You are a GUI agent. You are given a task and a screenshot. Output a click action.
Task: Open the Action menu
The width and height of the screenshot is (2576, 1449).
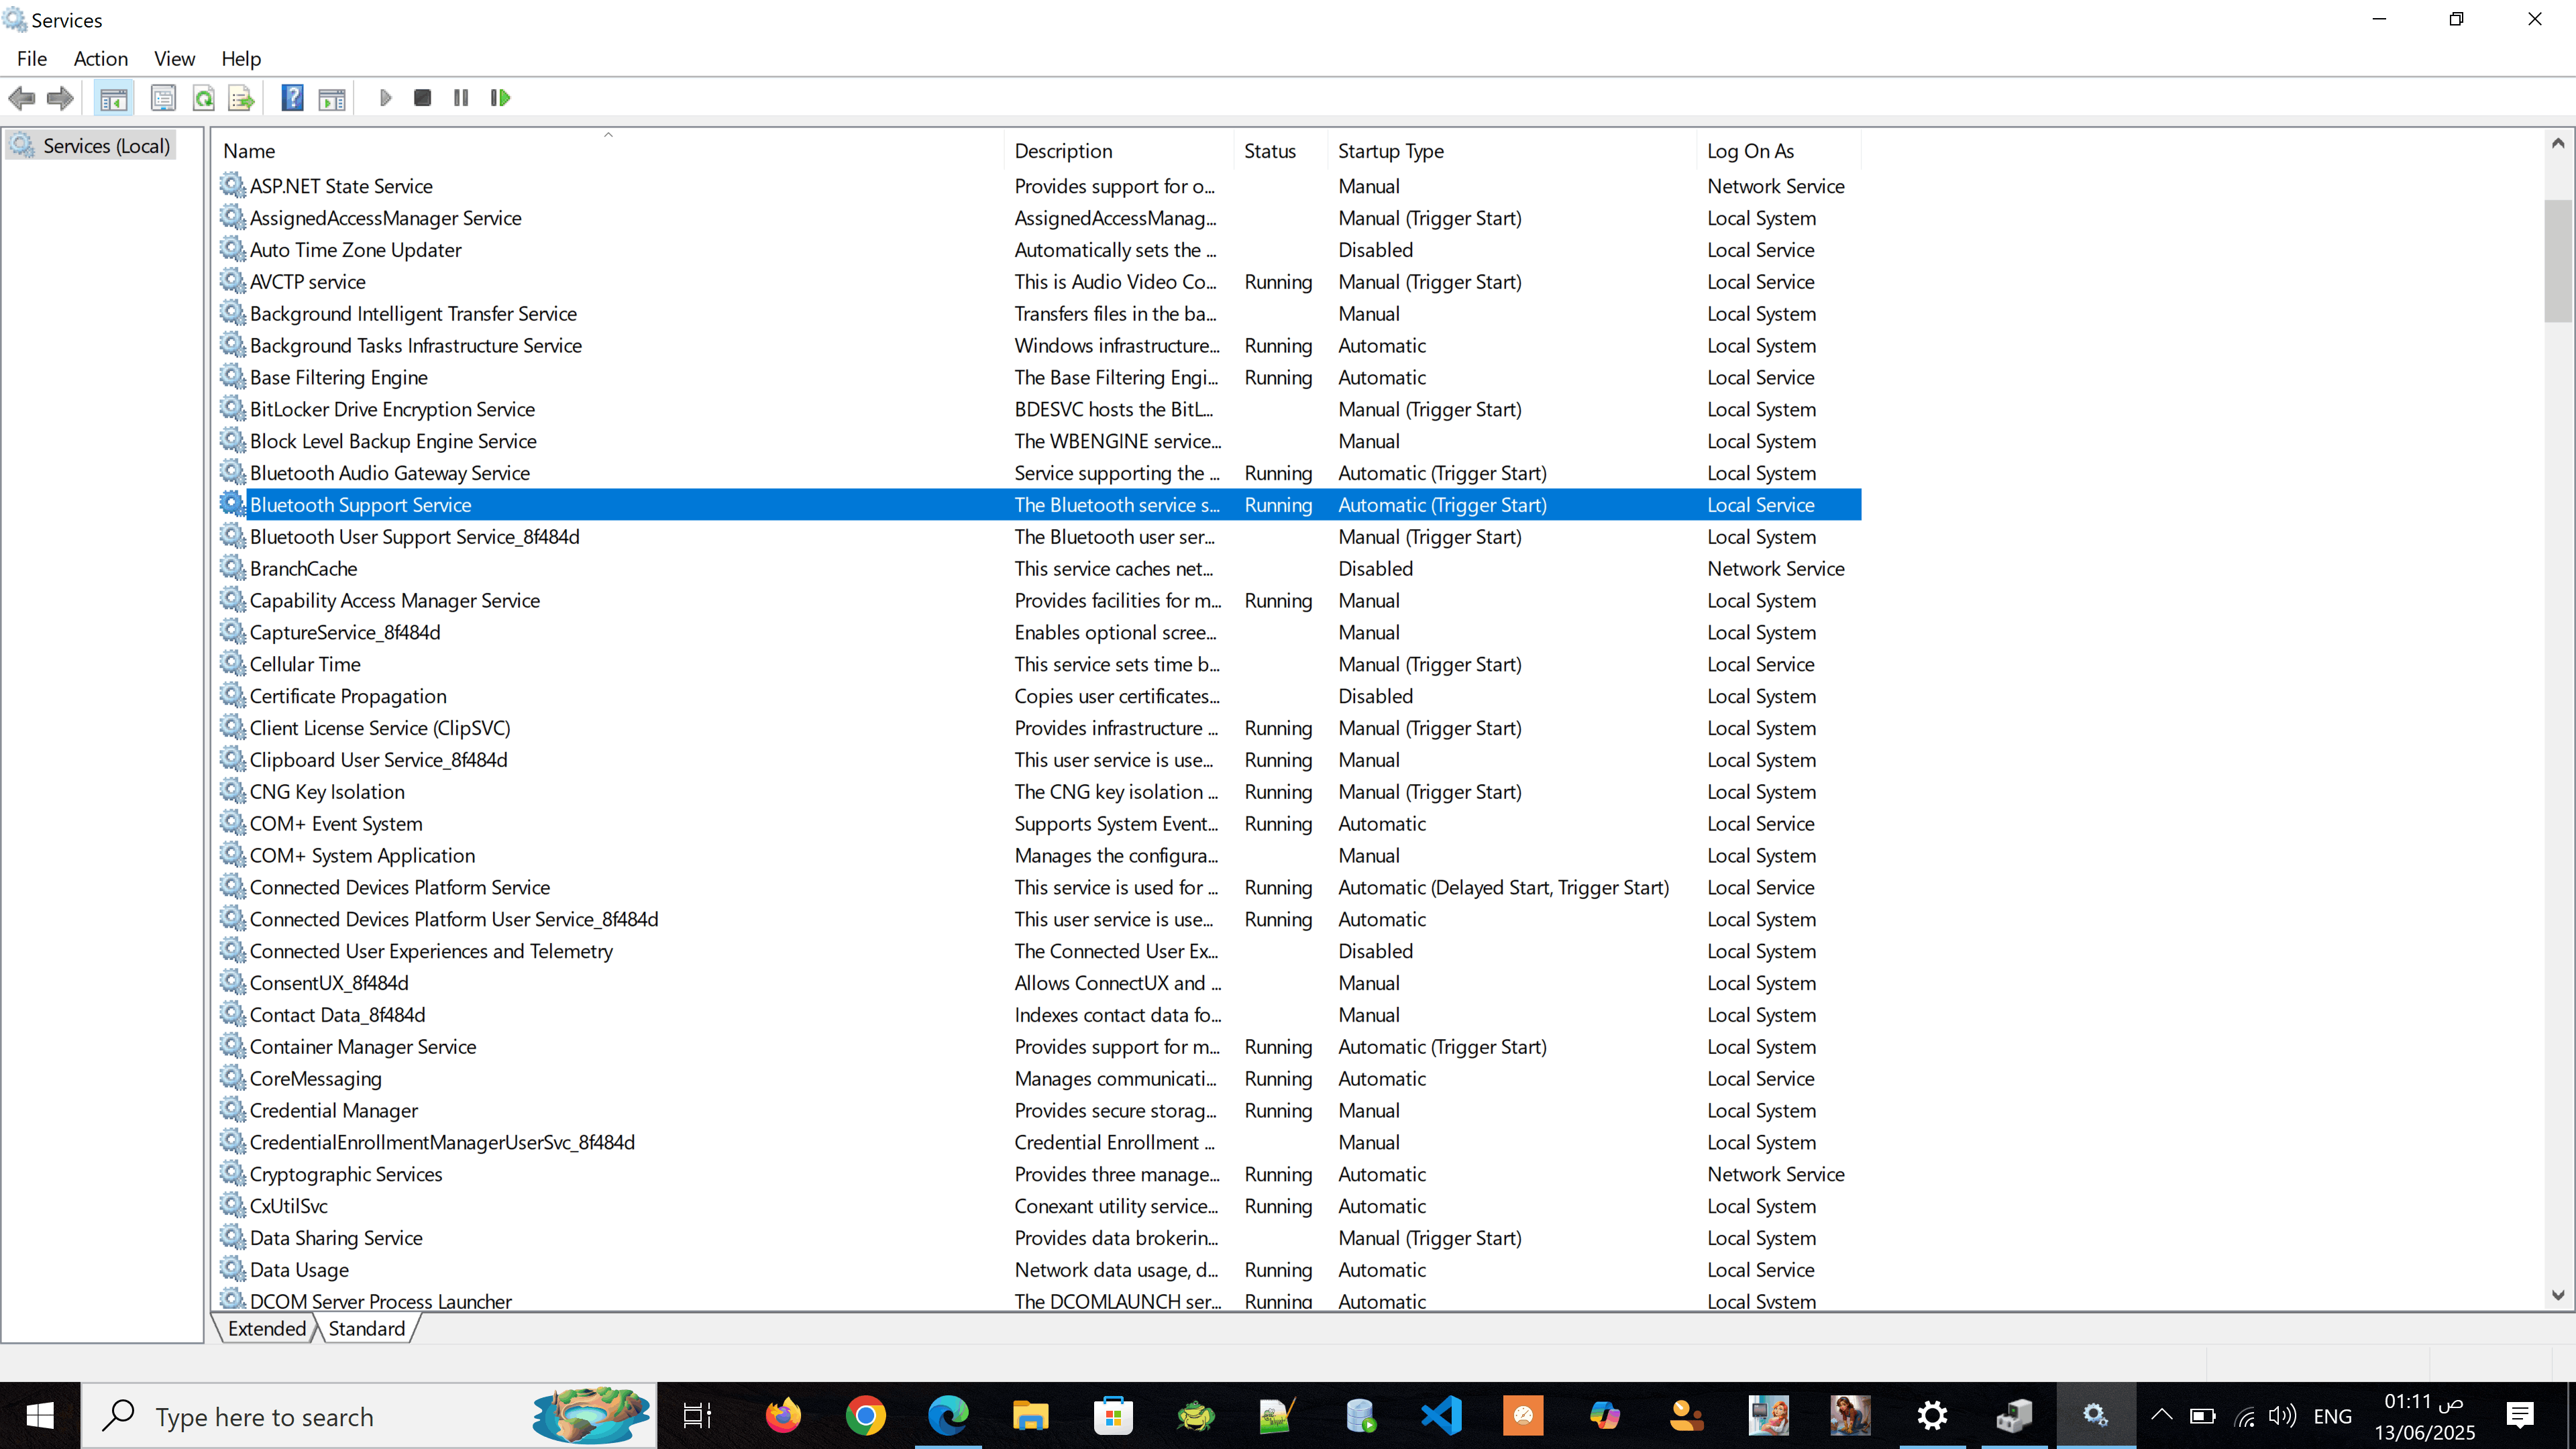click(100, 59)
